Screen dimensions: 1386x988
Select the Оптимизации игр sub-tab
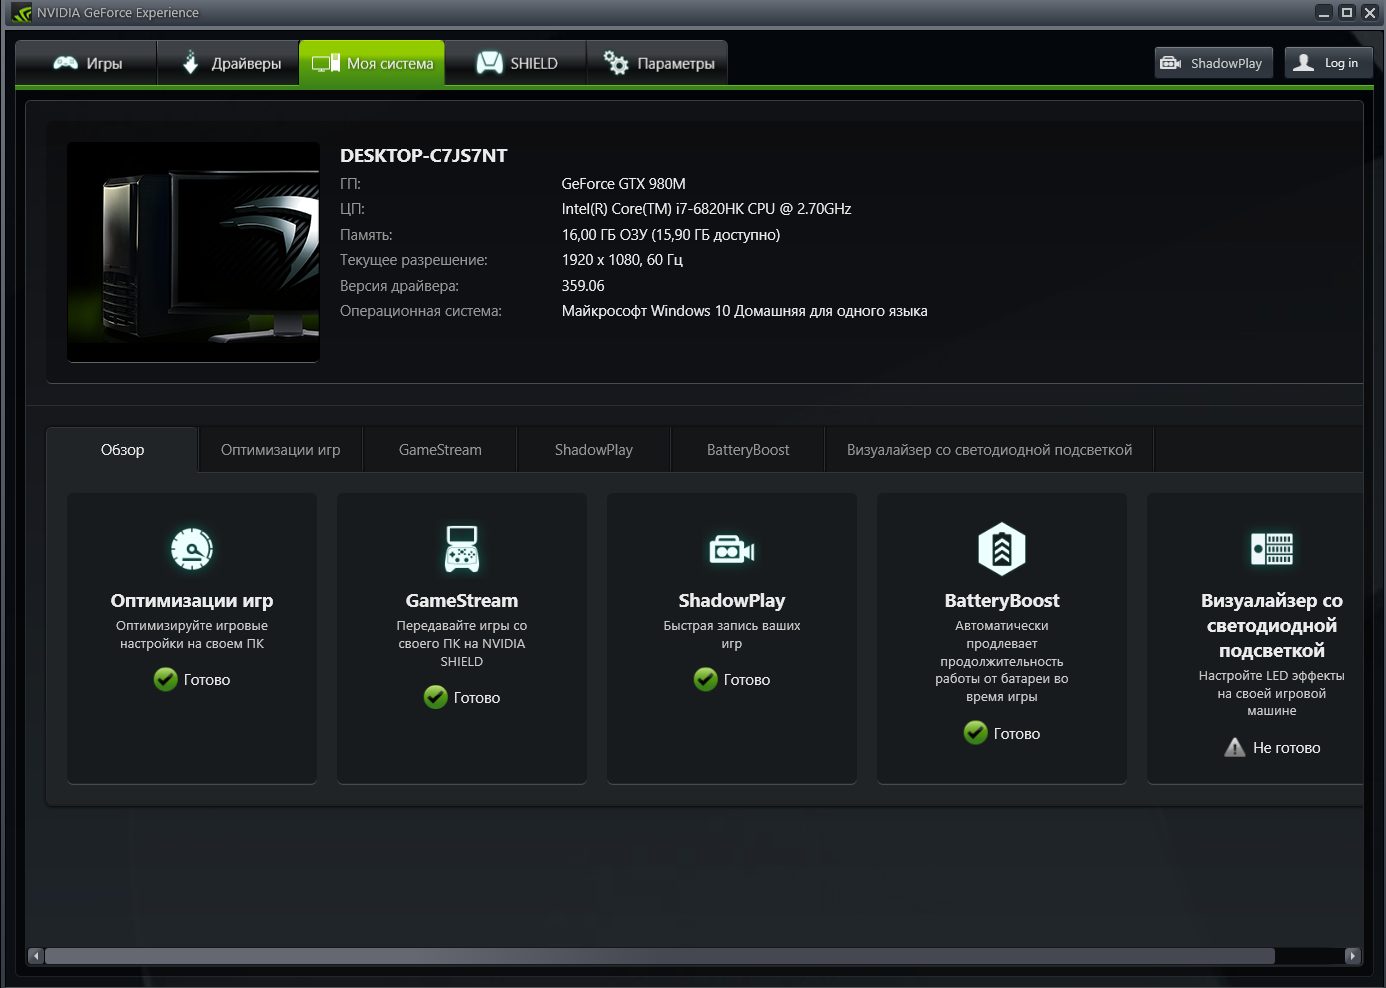click(280, 450)
